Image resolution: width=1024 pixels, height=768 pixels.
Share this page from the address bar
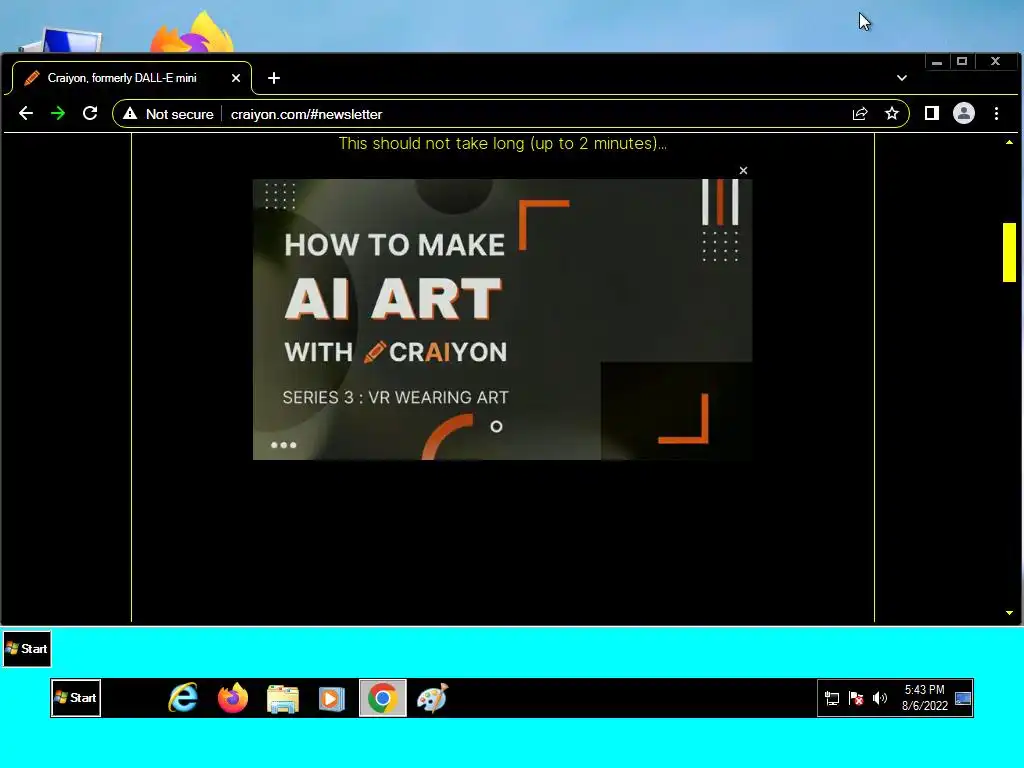point(860,114)
